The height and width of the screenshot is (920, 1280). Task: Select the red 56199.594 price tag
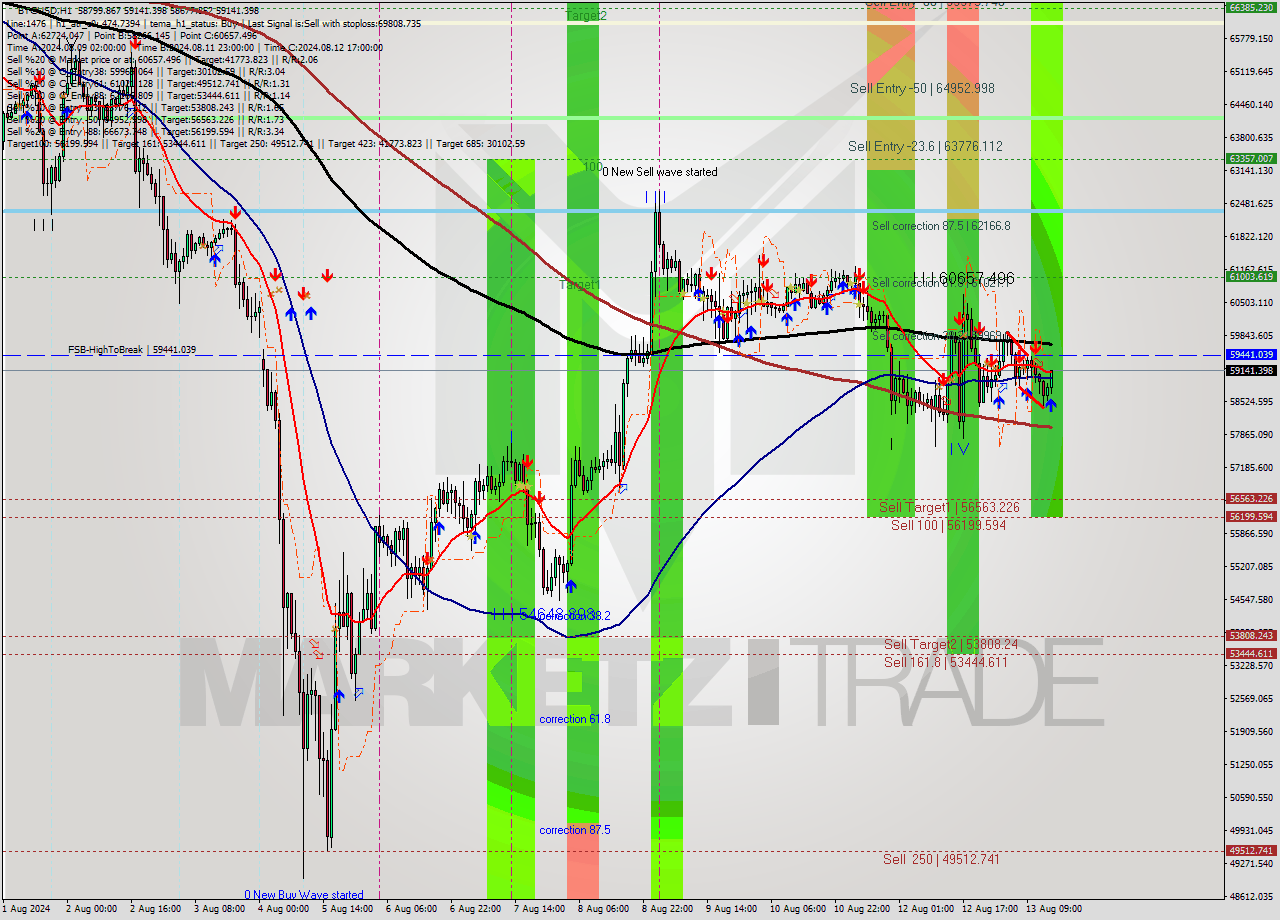(1250, 517)
